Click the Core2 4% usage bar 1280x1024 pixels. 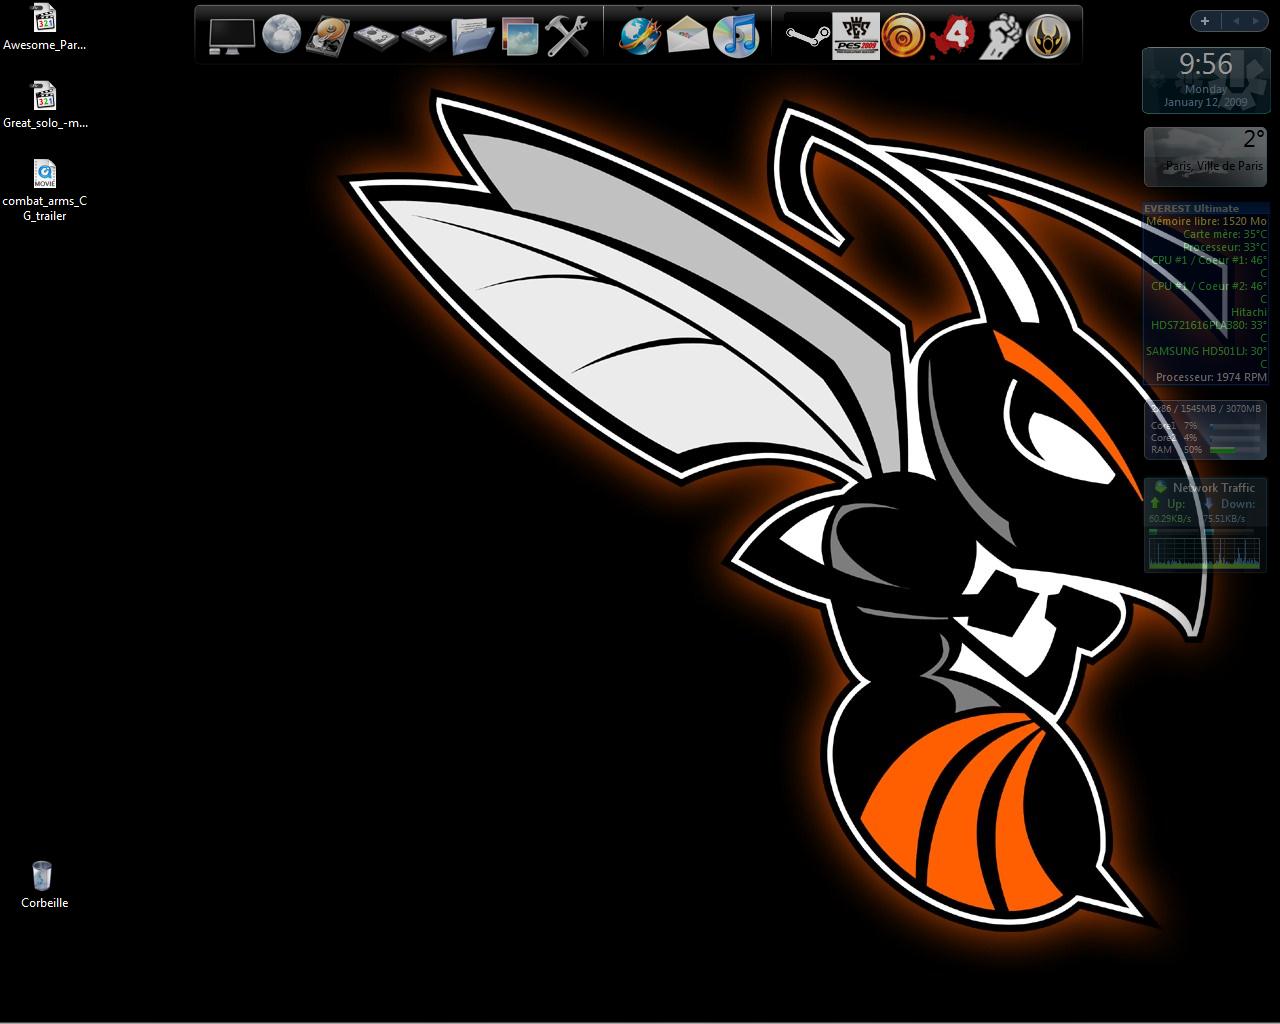(1235, 438)
